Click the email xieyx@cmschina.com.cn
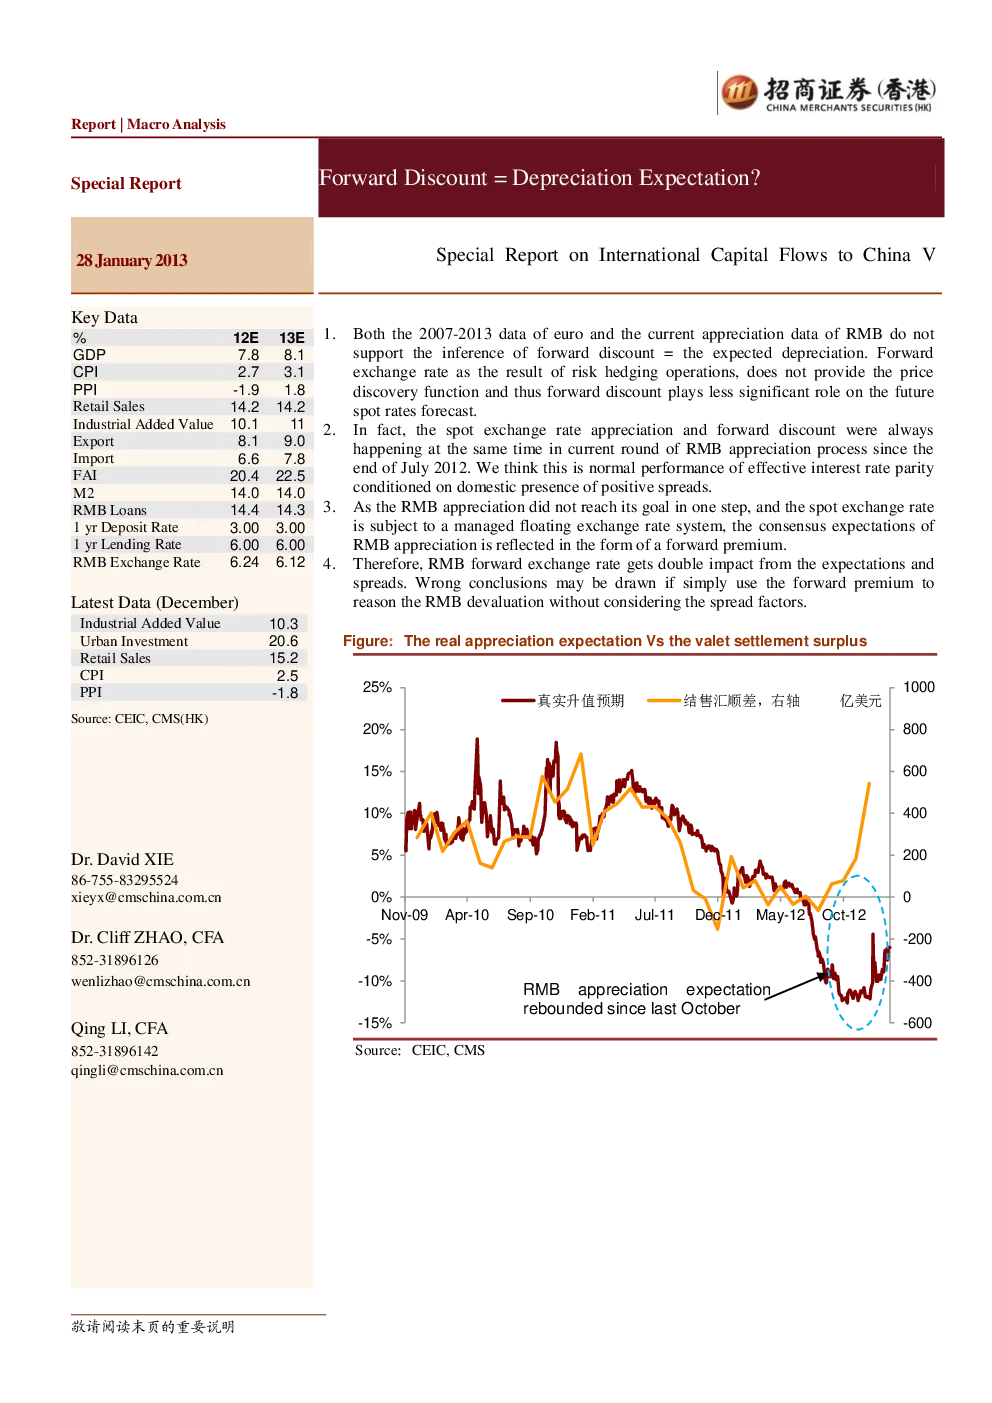The height and width of the screenshot is (1403, 992). pos(146,898)
